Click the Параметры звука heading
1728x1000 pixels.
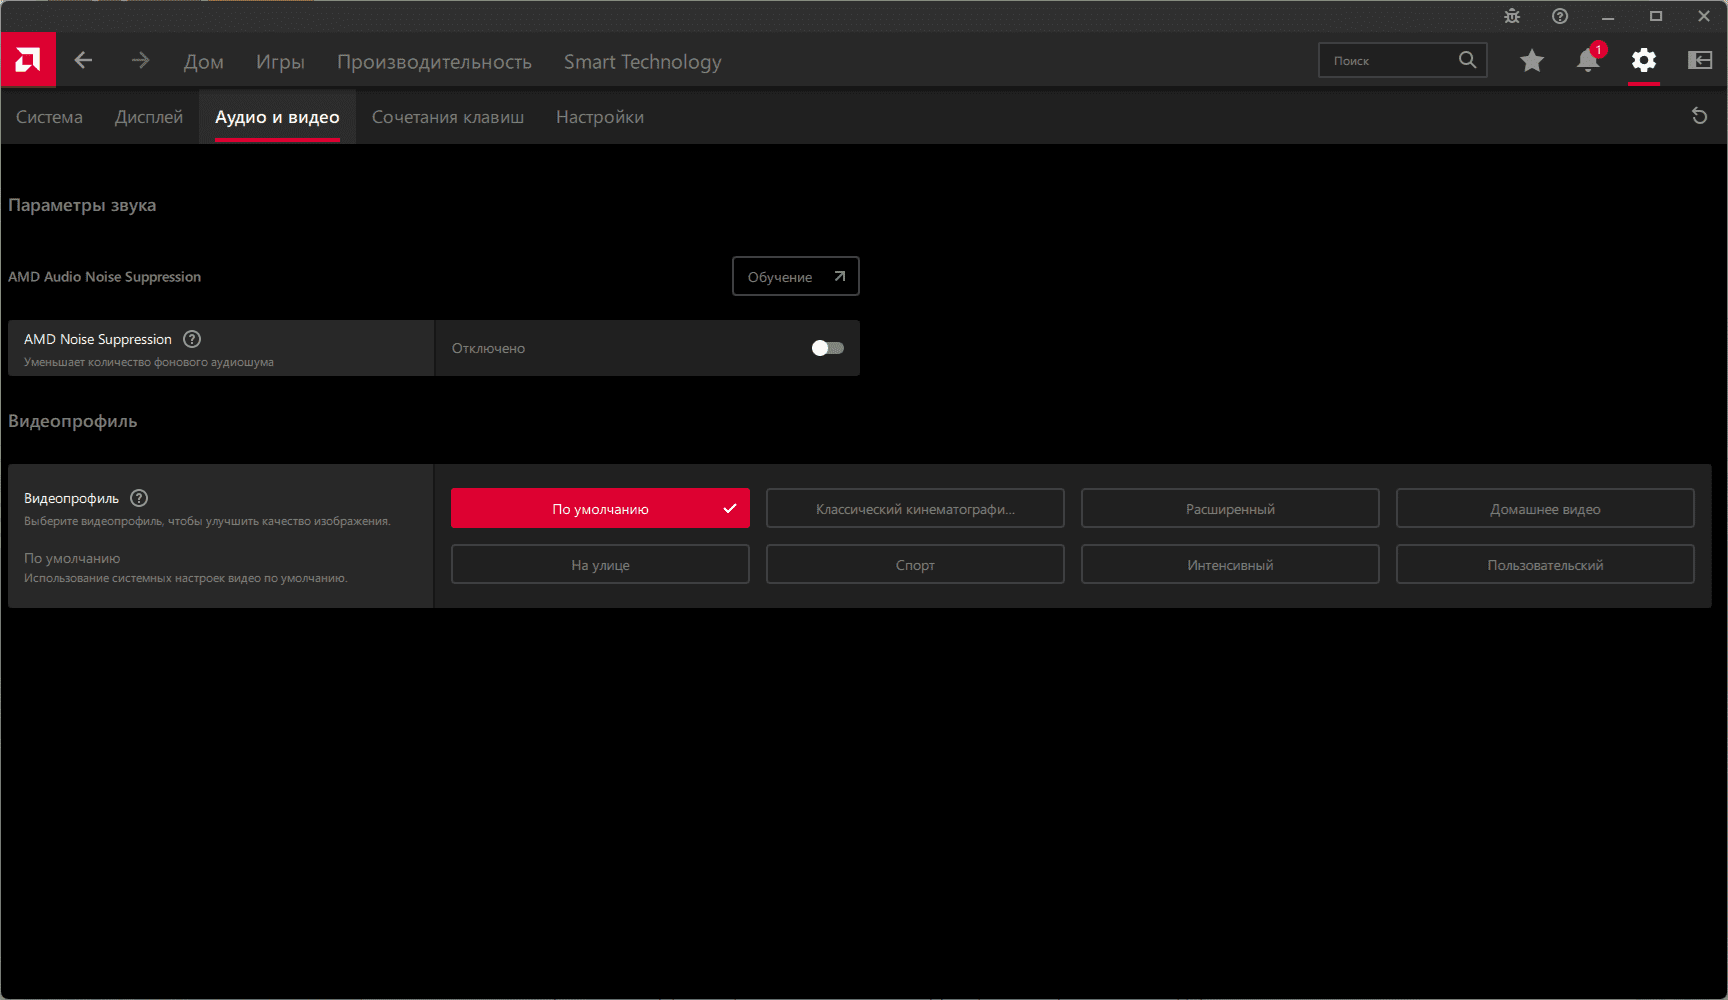point(82,205)
